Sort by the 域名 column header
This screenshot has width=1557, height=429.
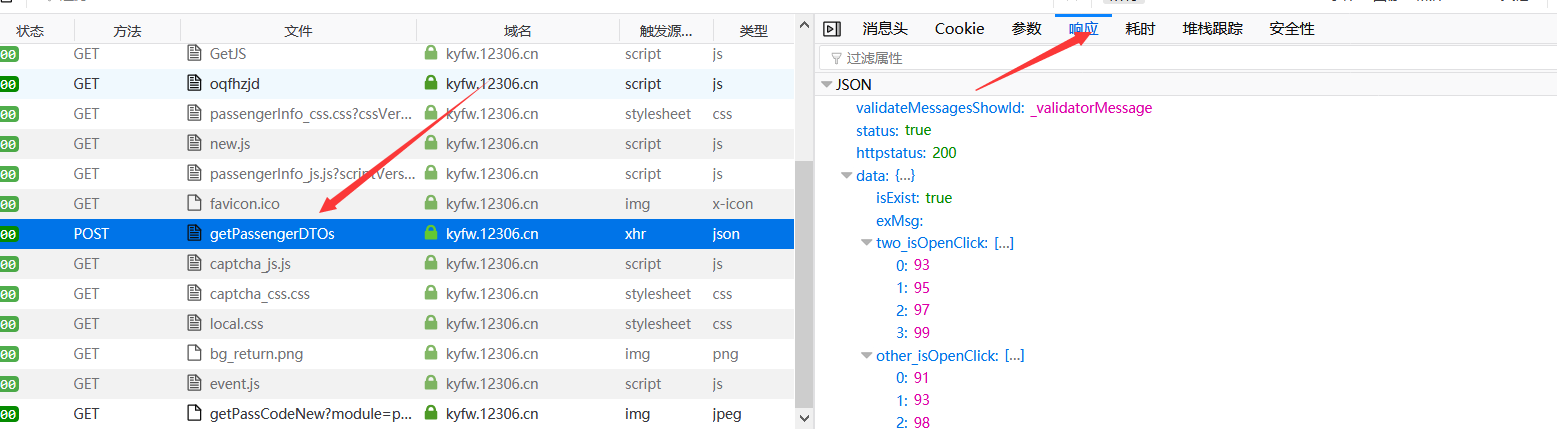518,31
